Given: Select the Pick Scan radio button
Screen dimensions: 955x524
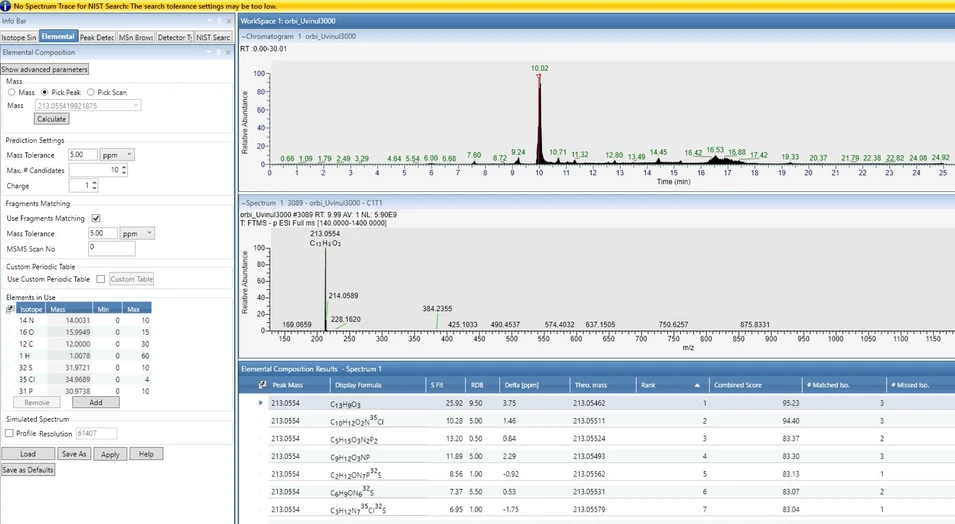Looking at the screenshot, I should pyautogui.click(x=91, y=92).
